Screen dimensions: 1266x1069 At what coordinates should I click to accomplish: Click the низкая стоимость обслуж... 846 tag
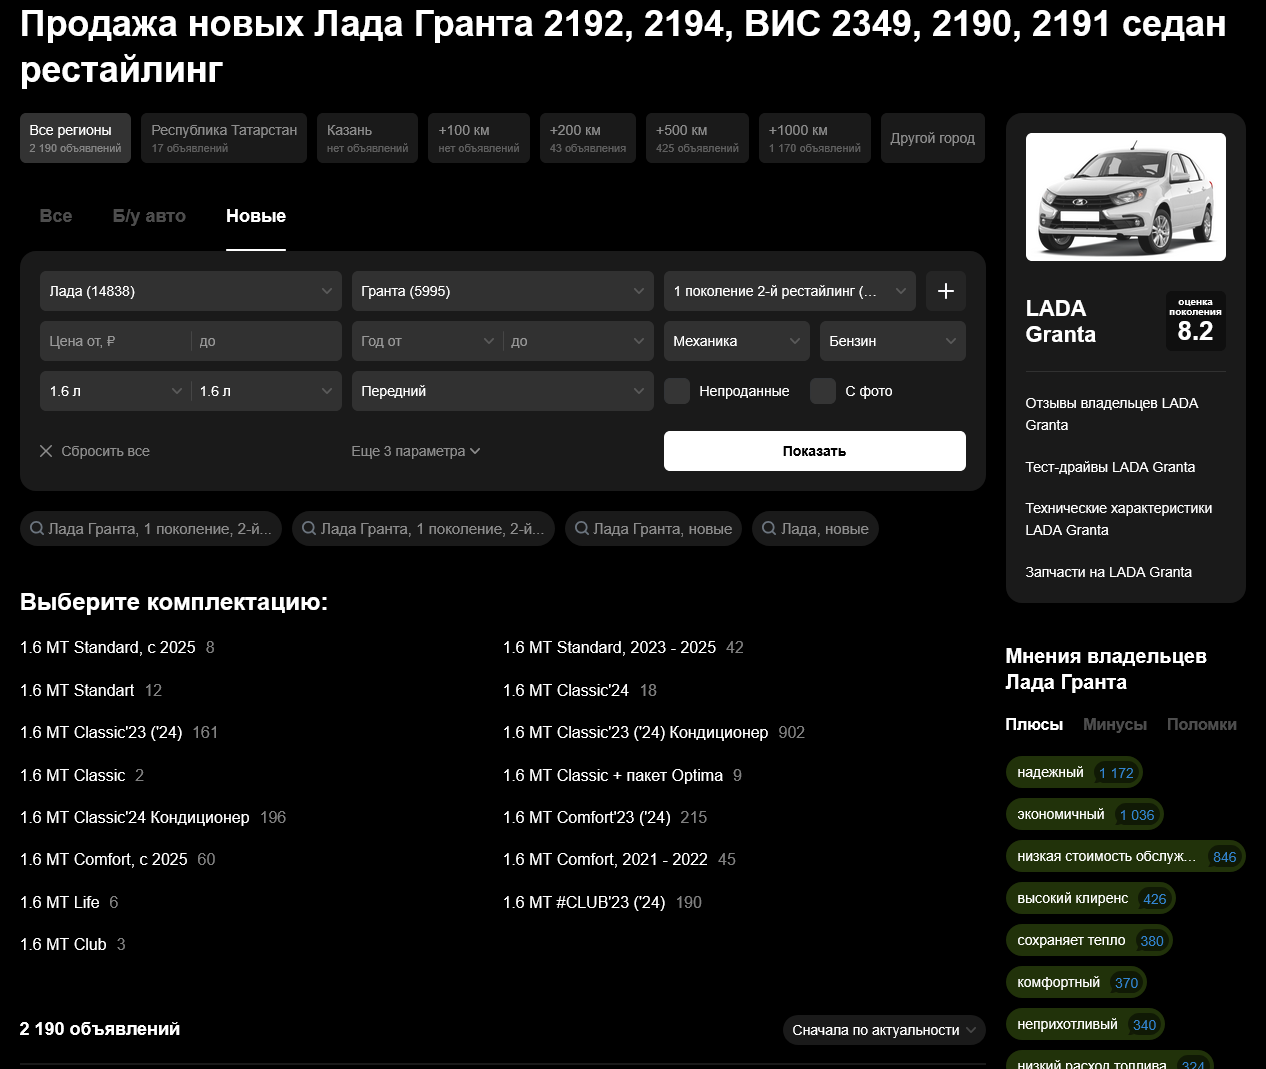1125,856
